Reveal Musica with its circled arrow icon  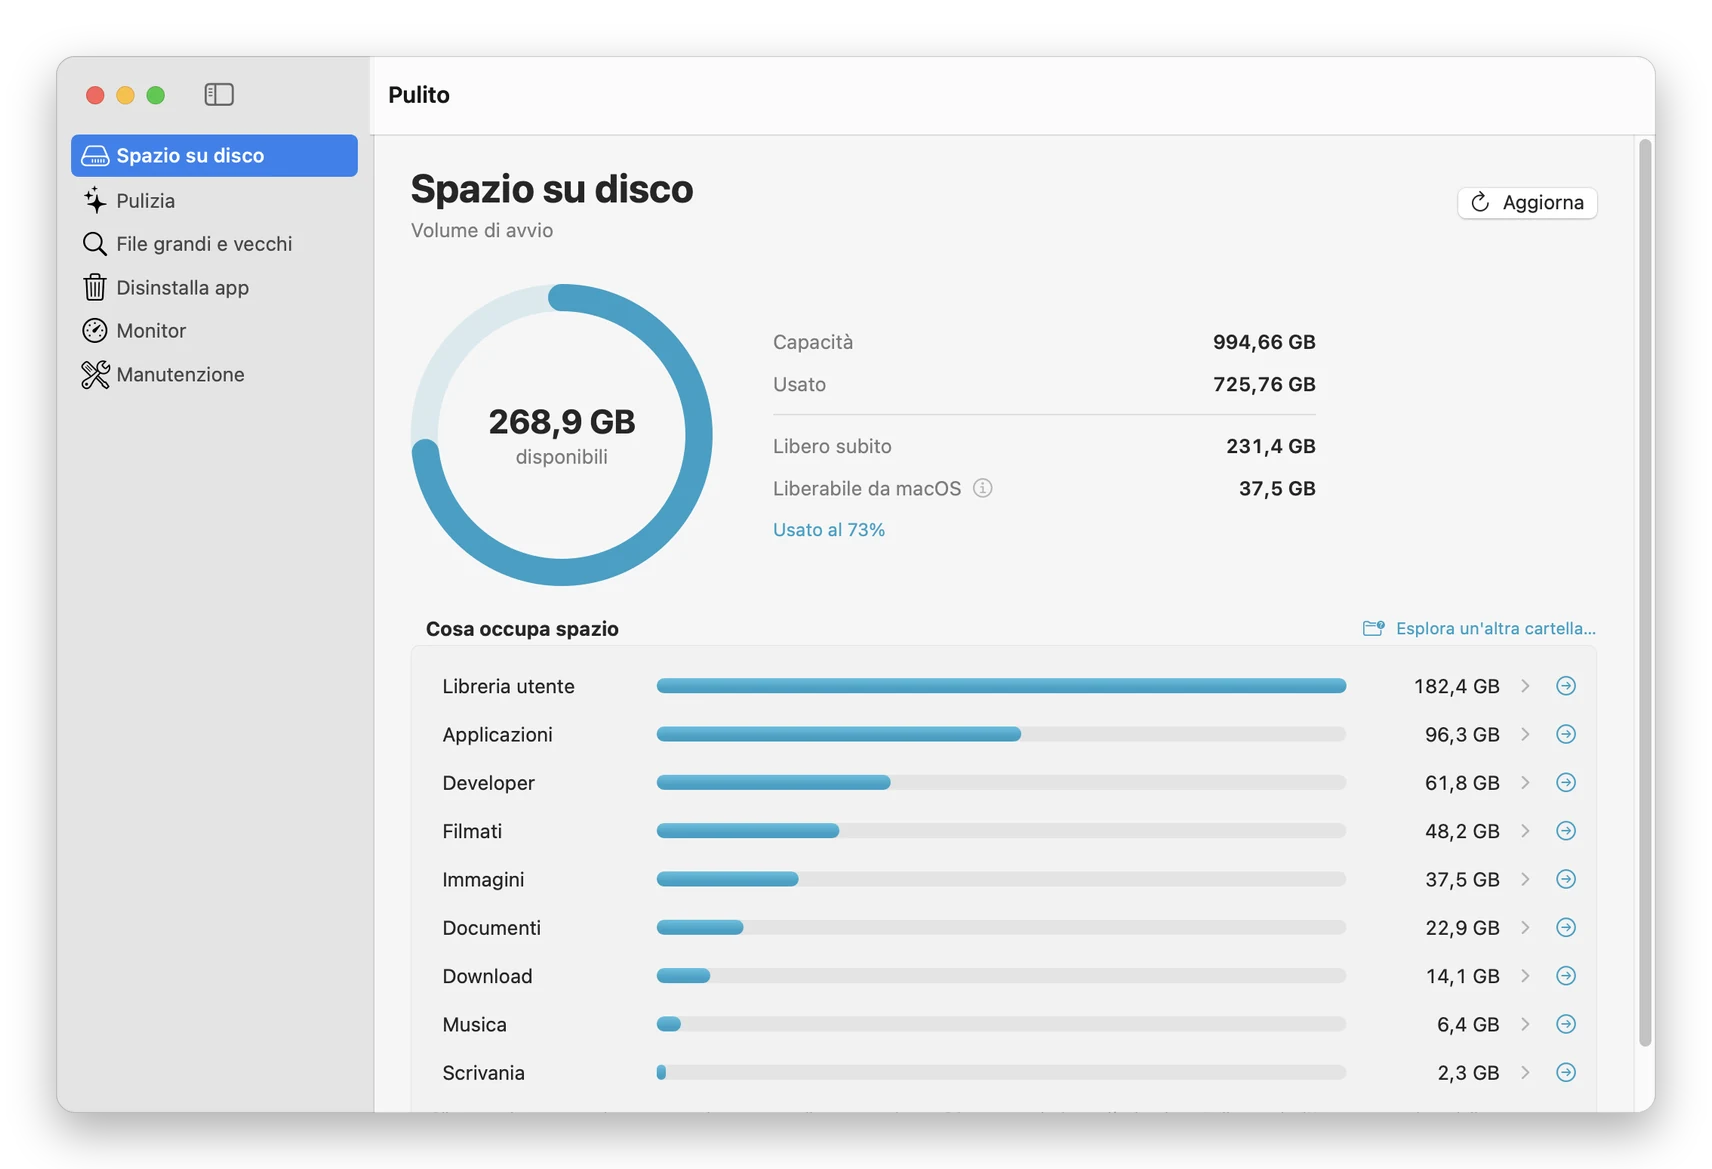pos(1566,1024)
